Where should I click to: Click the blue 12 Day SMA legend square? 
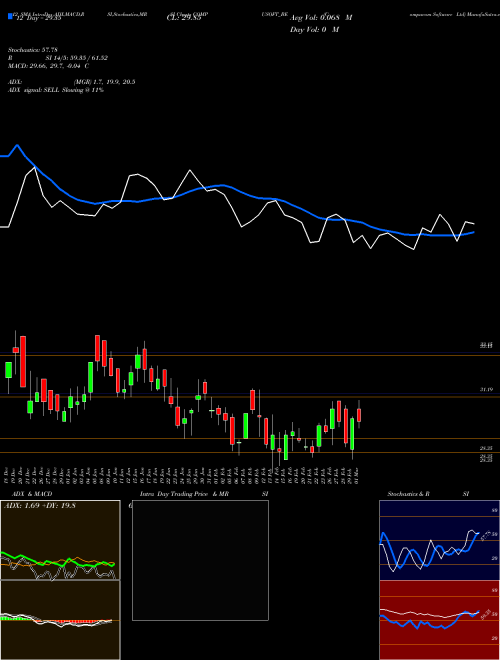tap(10, 16)
